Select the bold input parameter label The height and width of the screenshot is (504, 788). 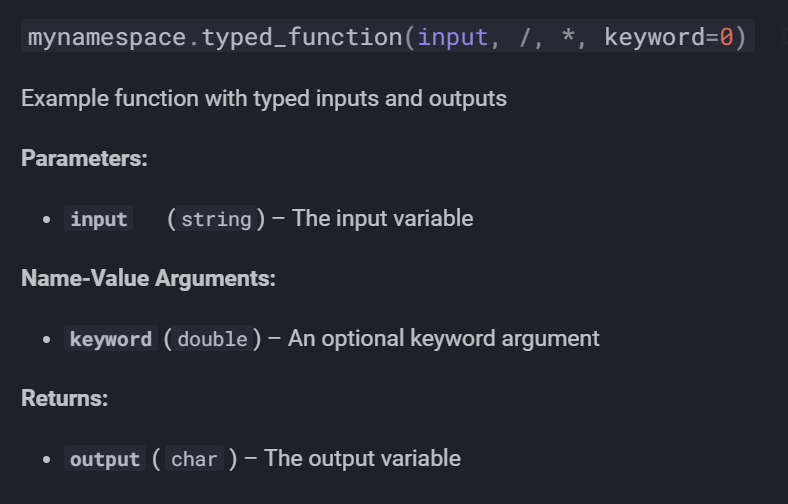pyautogui.click(x=98, y=219)
